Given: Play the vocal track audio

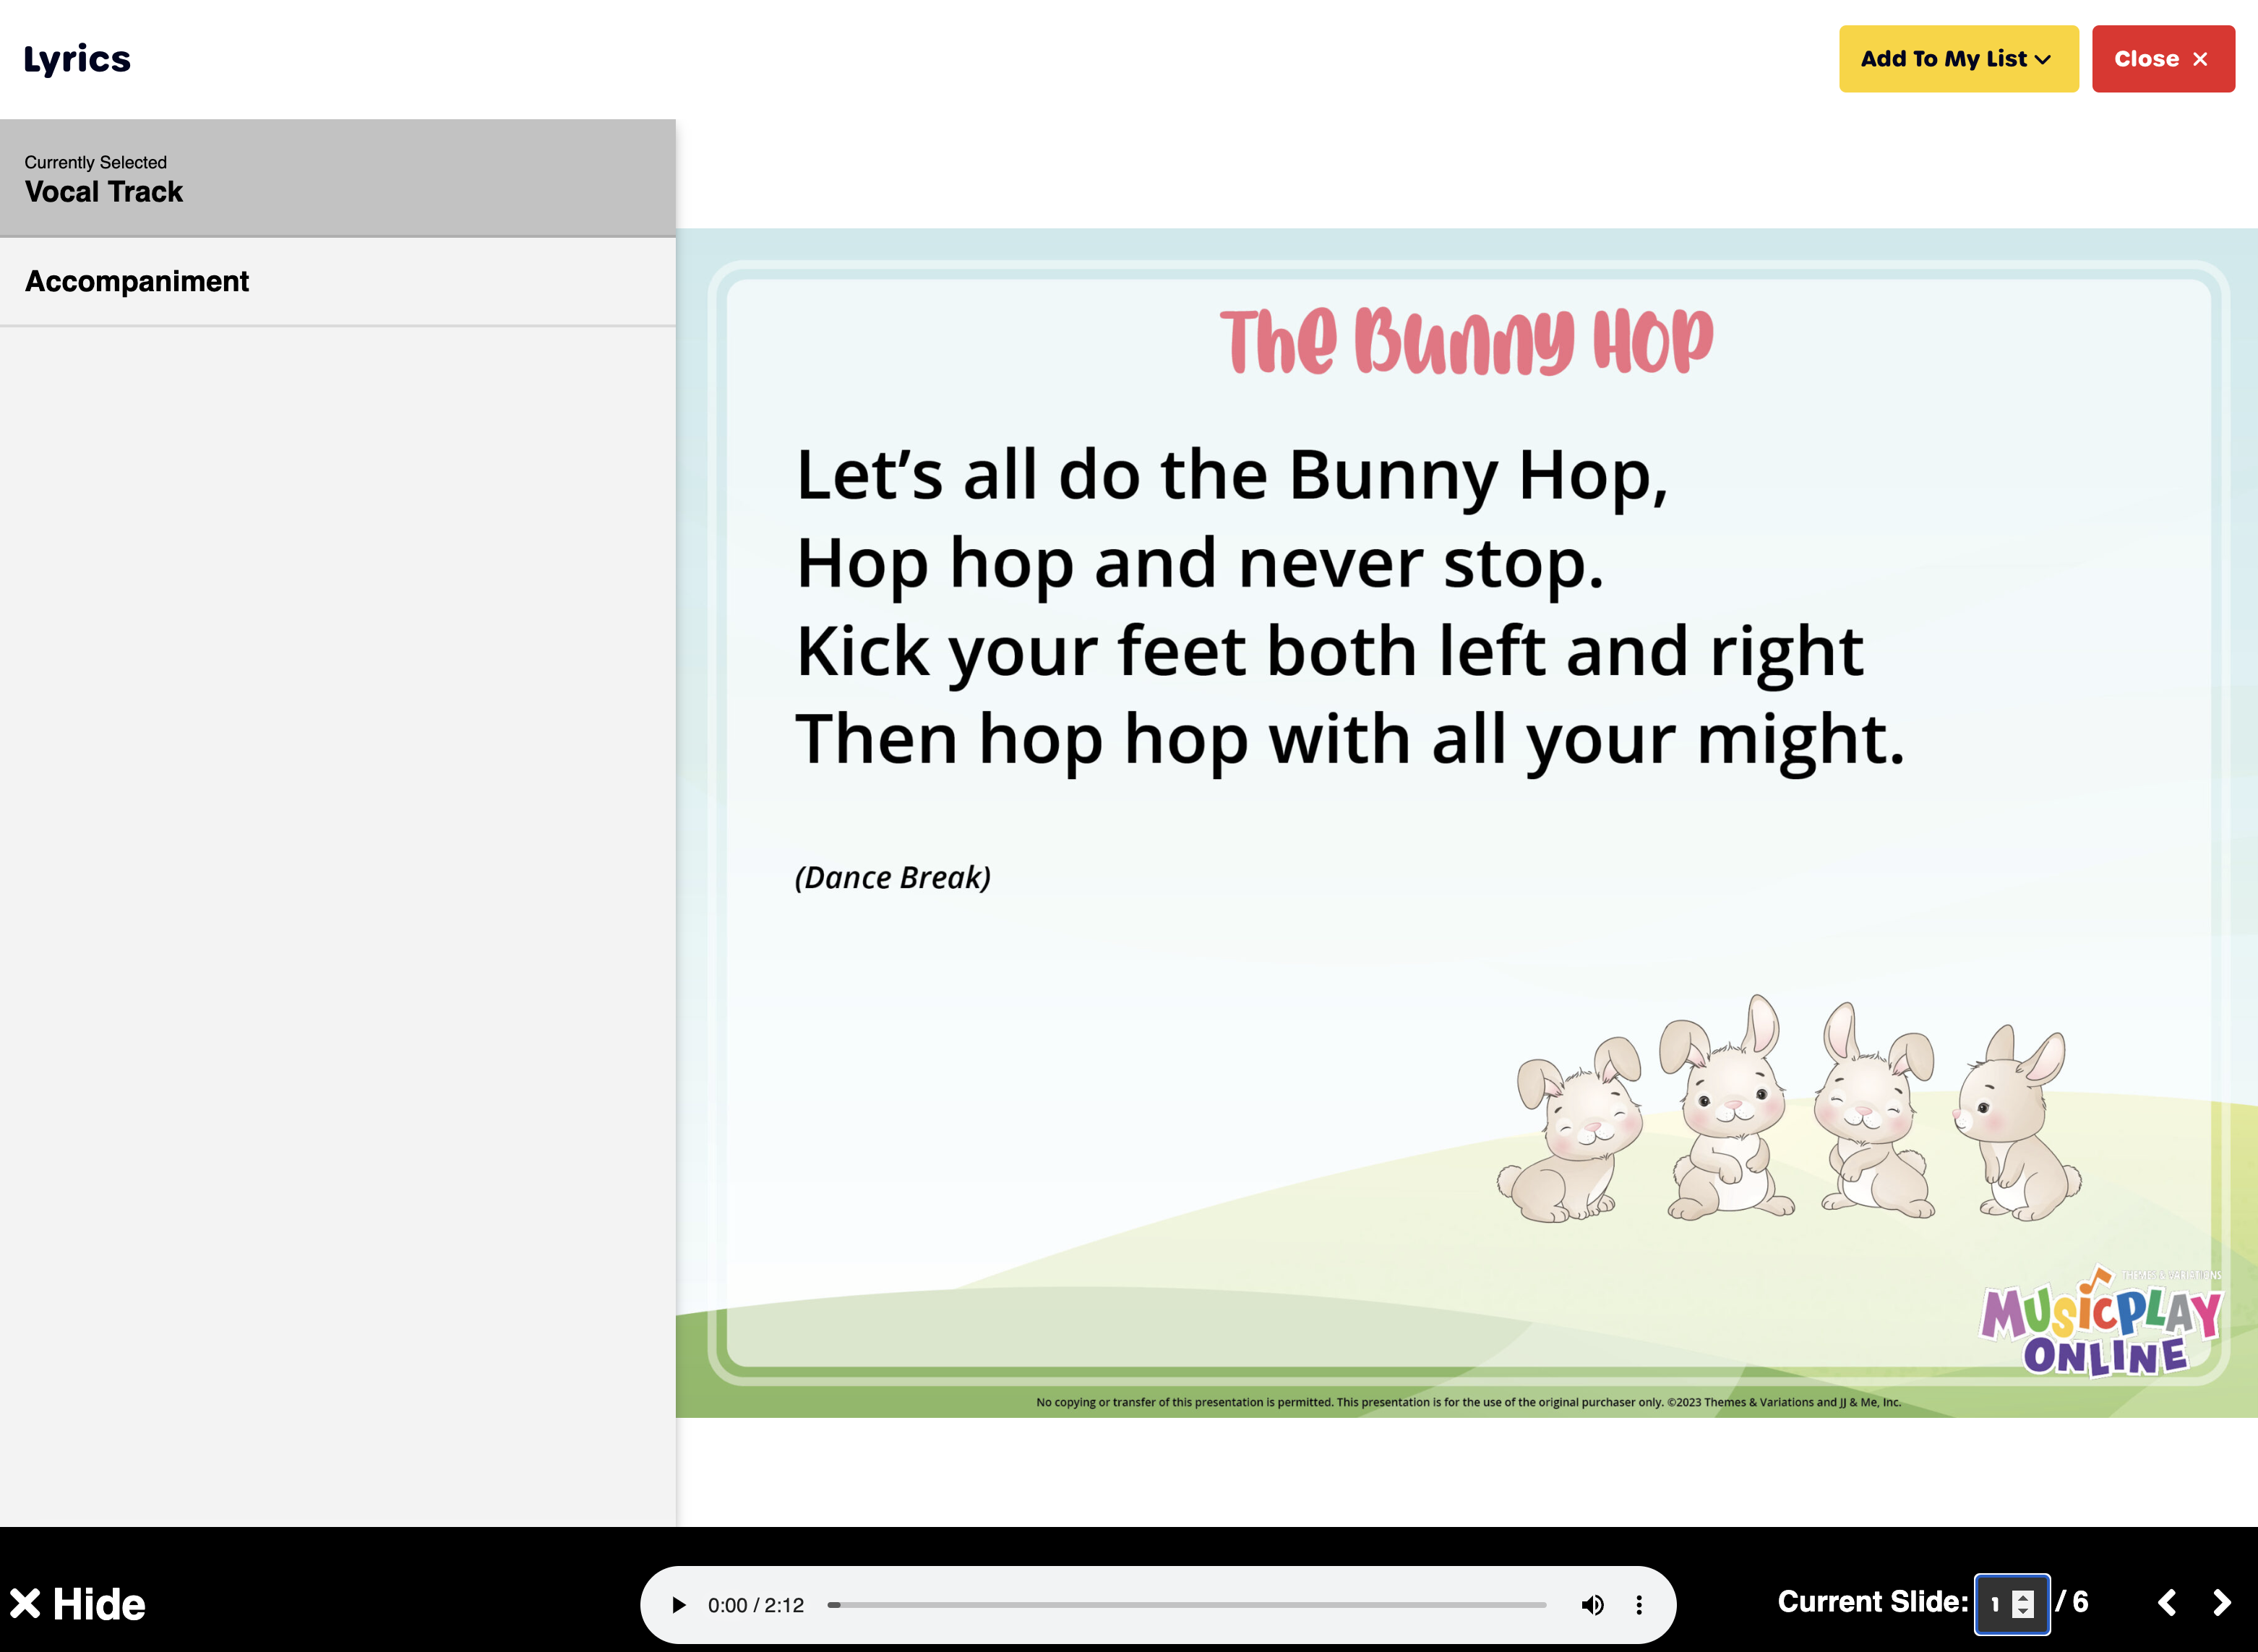Looking at the screenshot, I should (678, 1605).
